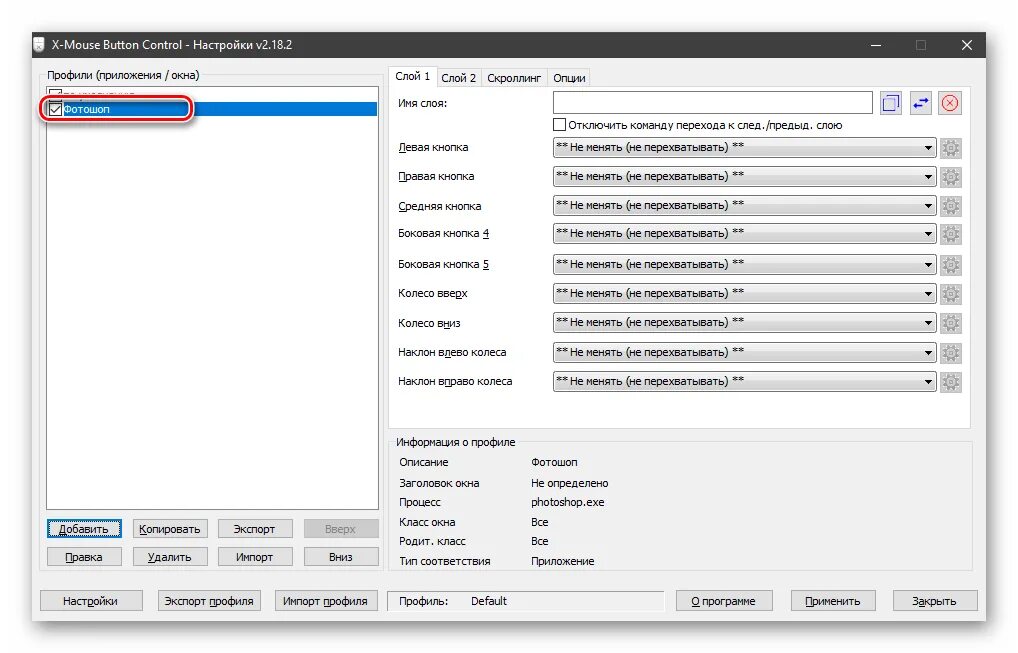Minimize the X-Mouse Button Control window
The width and height of the screenshot is (1018, 653).
876,45
